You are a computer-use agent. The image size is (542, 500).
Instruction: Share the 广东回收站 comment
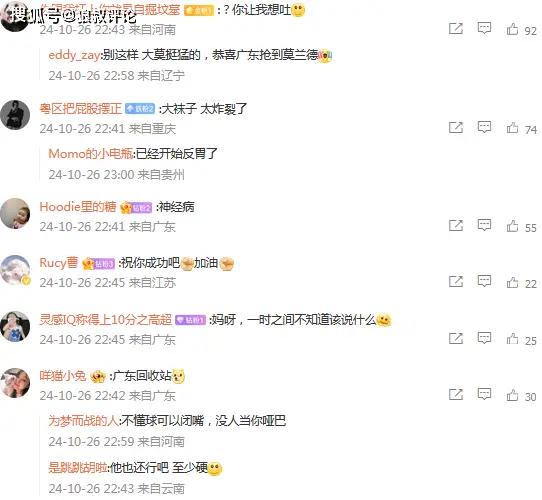point(456,395)
